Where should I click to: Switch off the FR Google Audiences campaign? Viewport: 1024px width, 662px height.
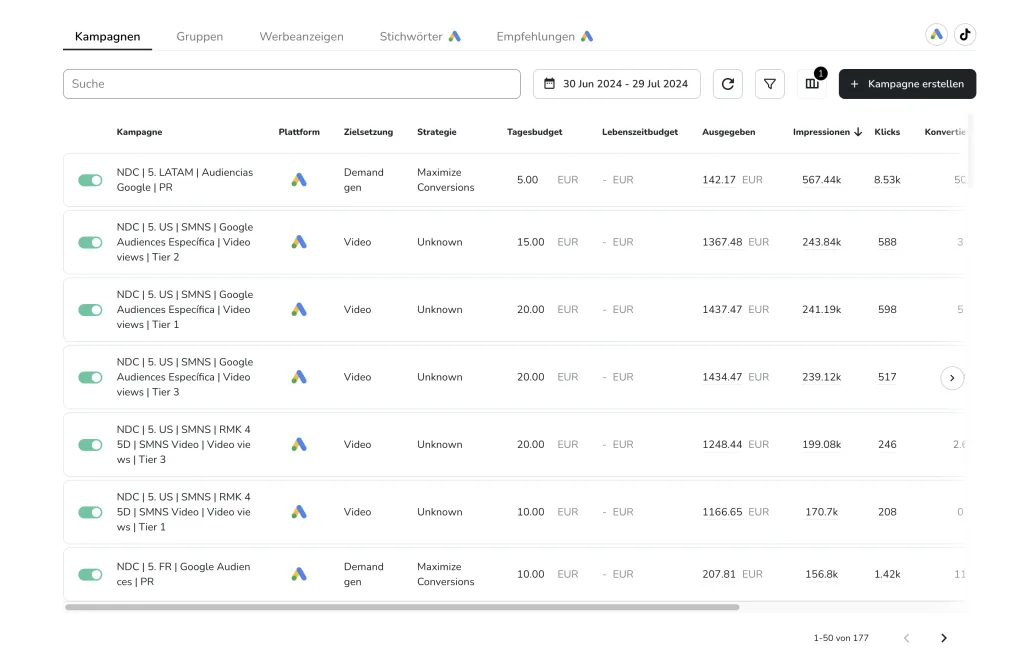click(90, 574)
